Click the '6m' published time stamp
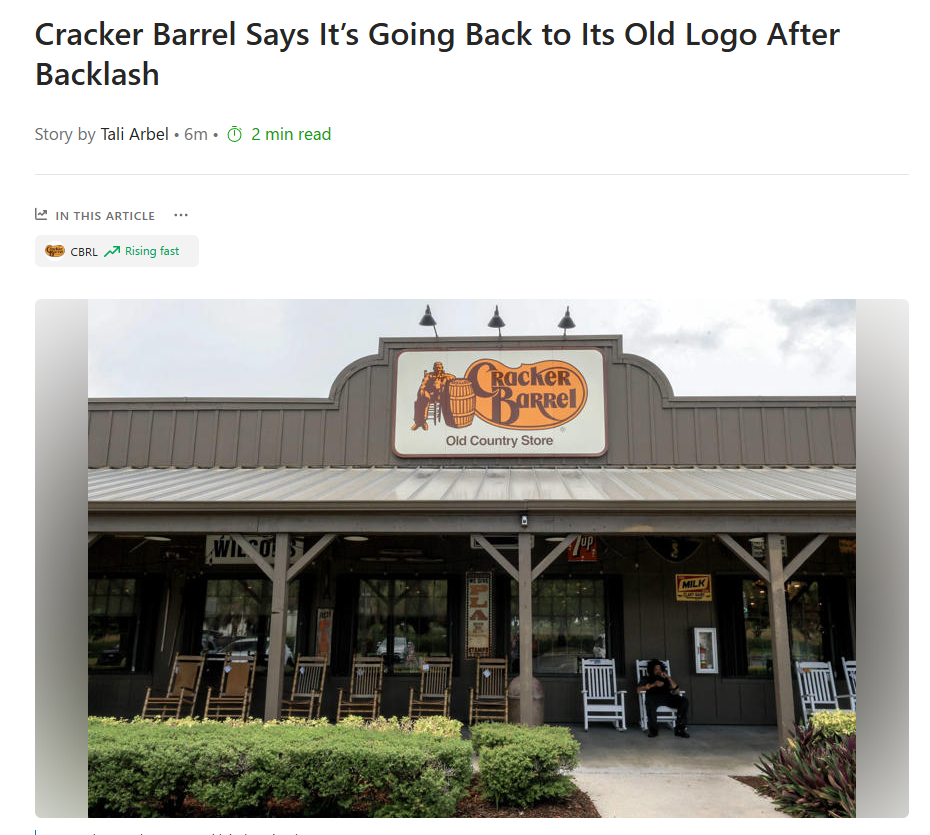The height and width of the screenshot is (835, 930). pos(196,135)
